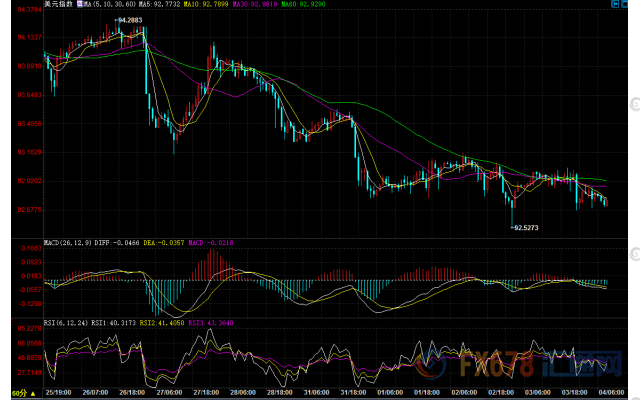This screenshot has width=640, height=400.
Task: Click the MA(5,10,30,60) parameters label
Action: pos(110,4)
